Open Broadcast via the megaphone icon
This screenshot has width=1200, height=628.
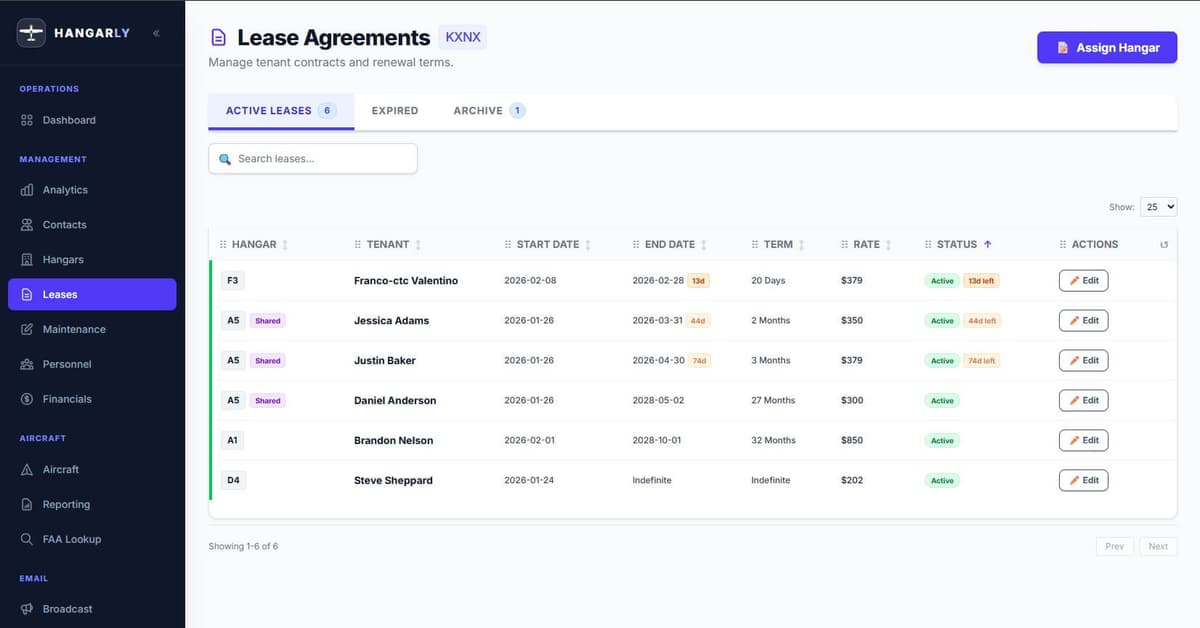[x=27, y=608]
